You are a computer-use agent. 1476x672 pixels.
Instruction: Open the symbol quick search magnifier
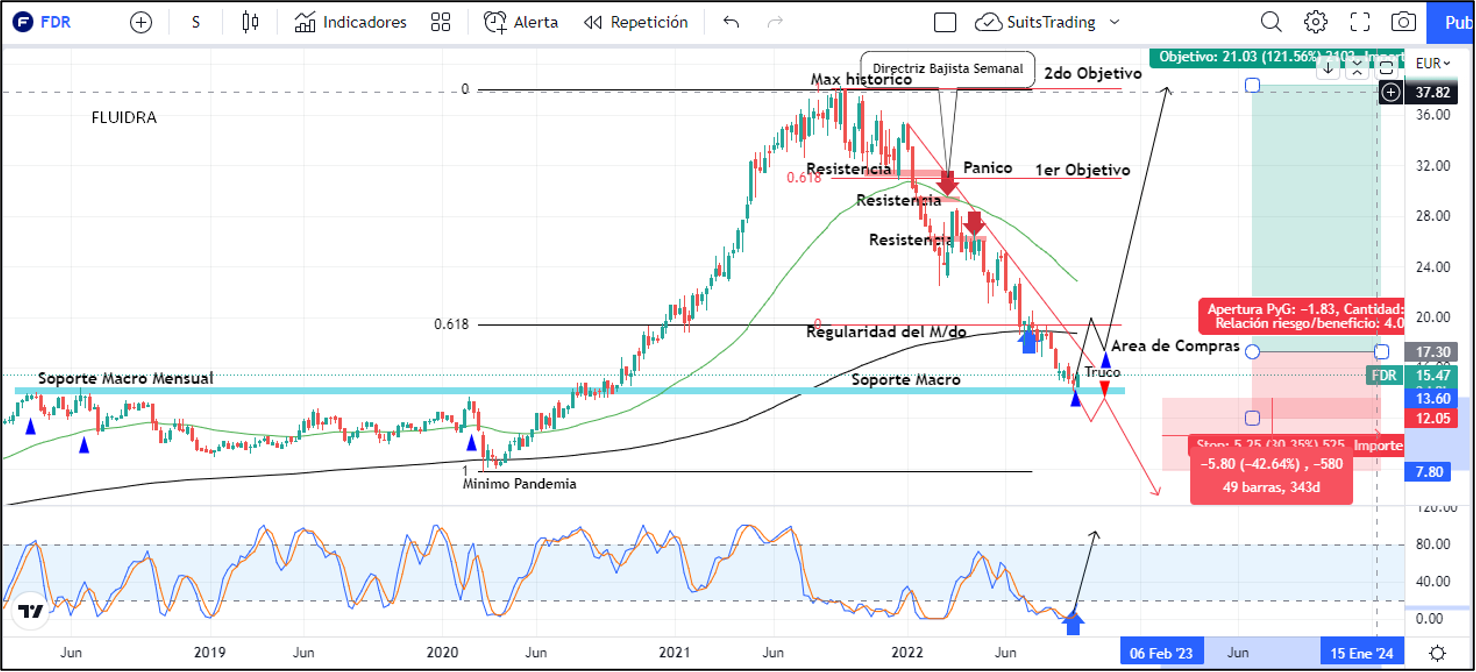(x=1270, y=22)
